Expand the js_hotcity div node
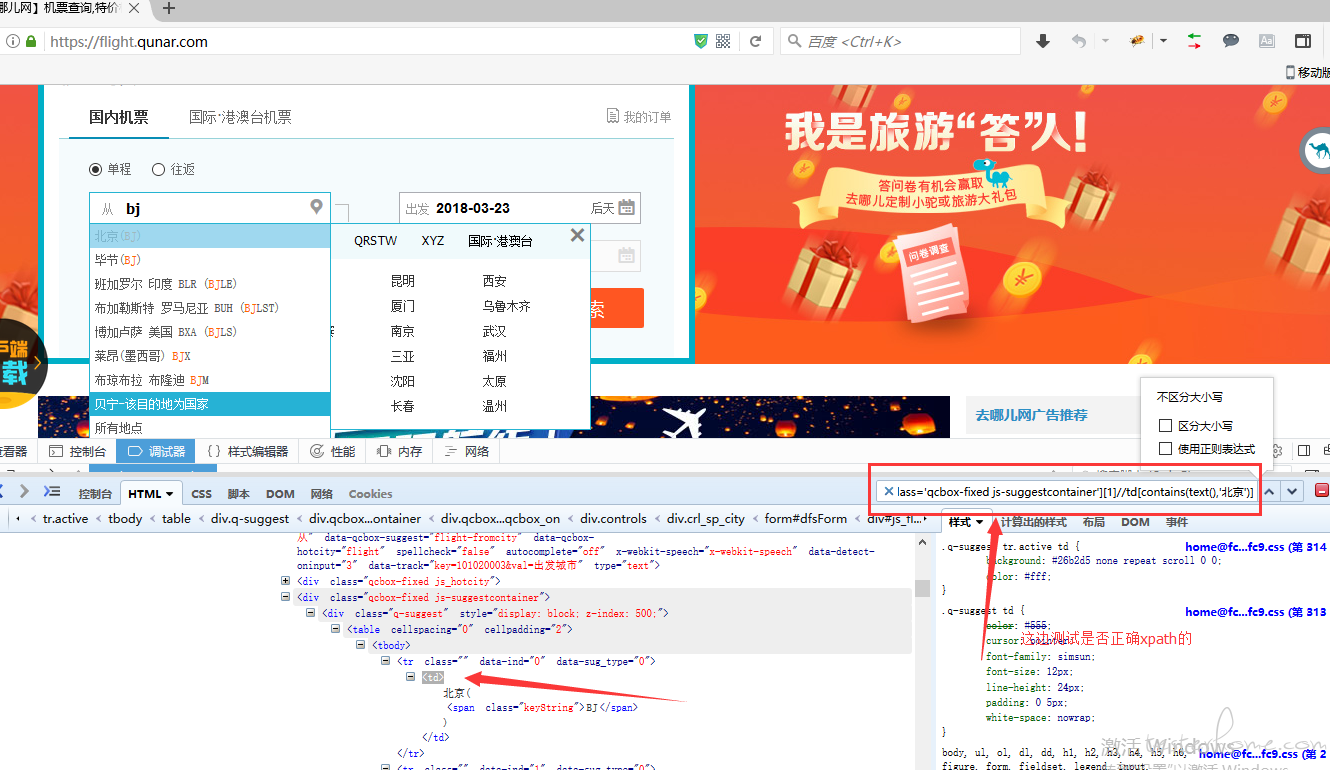 [286, 580]
